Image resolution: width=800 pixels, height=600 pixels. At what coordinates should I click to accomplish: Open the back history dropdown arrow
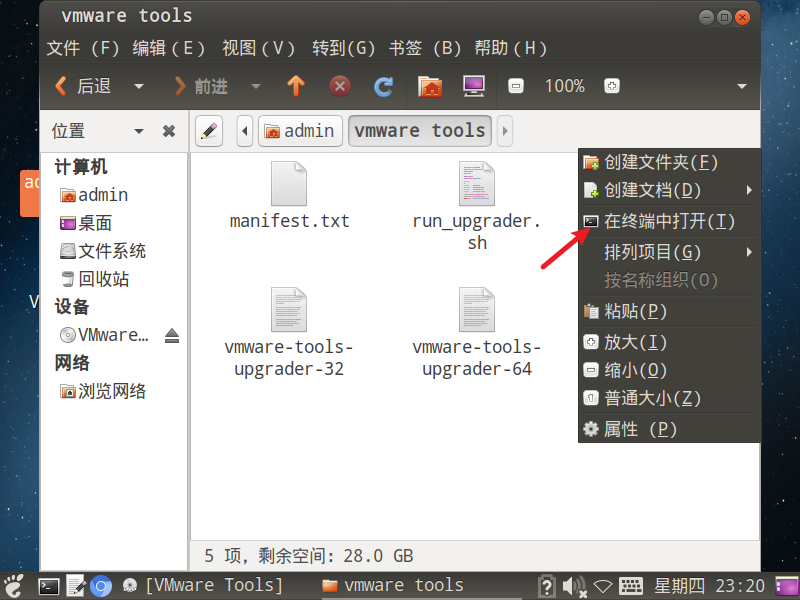point(138,86)
